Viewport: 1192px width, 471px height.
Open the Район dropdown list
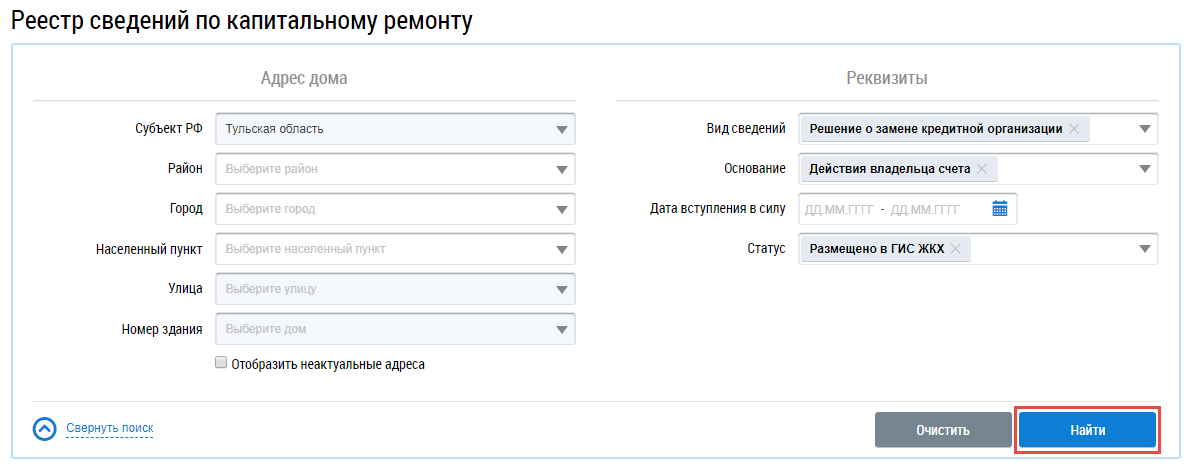click(561, 169)
